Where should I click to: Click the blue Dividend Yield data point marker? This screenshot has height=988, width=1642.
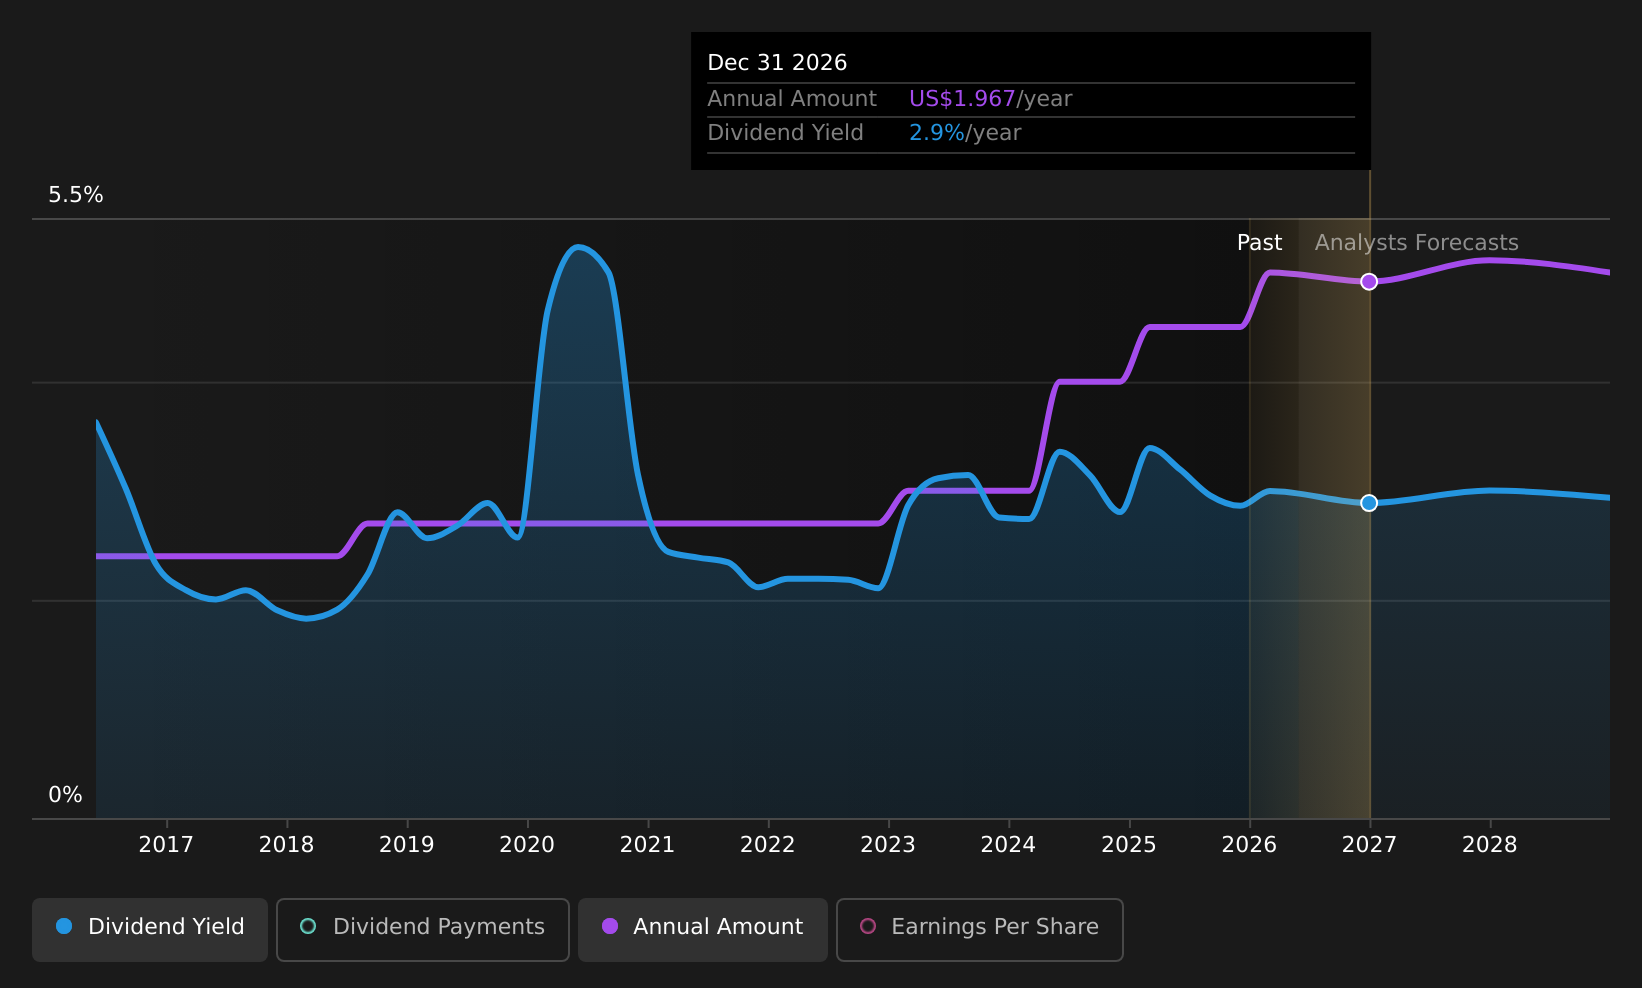1369,503
